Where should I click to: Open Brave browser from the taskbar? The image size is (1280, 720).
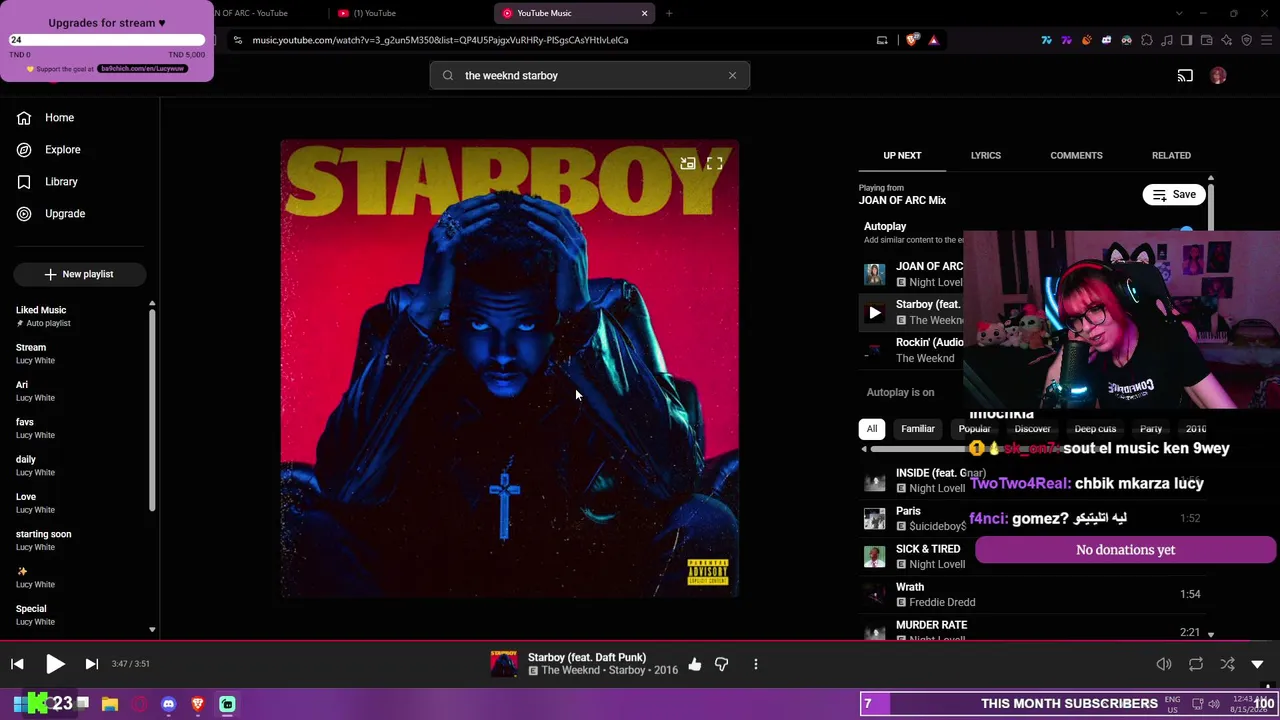point(198,704)
